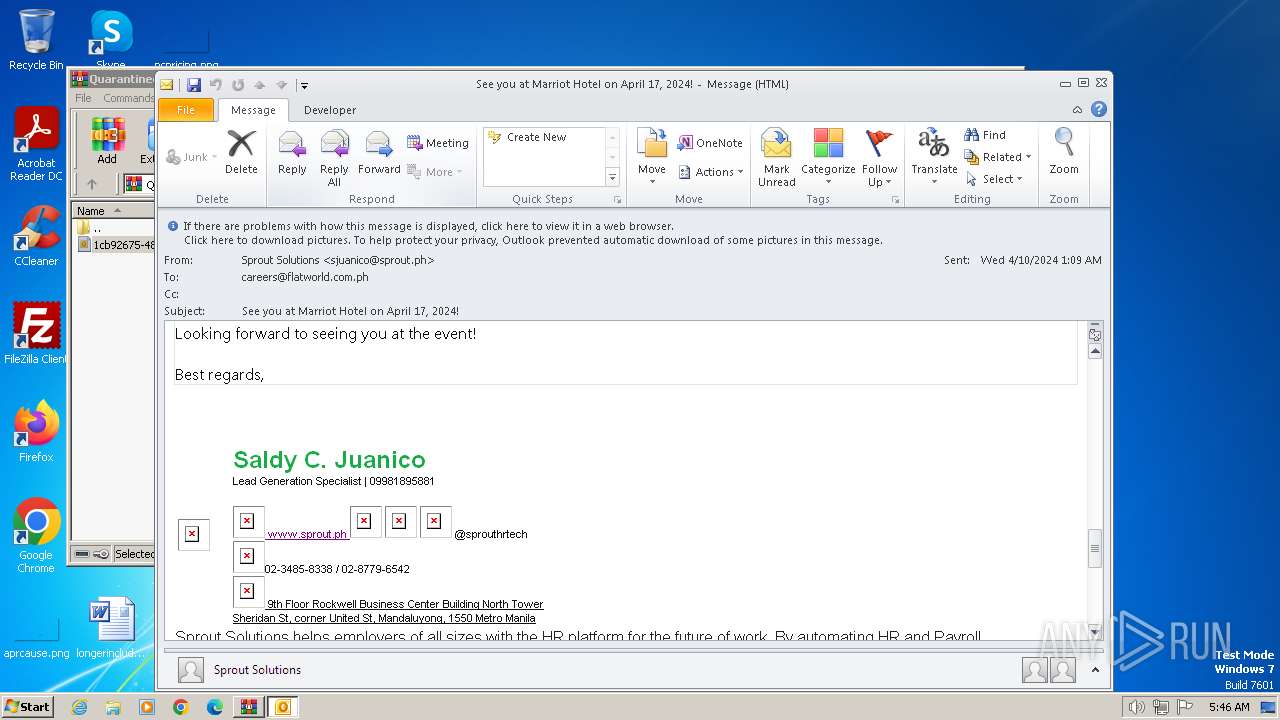Select the Message ribbon tab

(x=253, y=110)
